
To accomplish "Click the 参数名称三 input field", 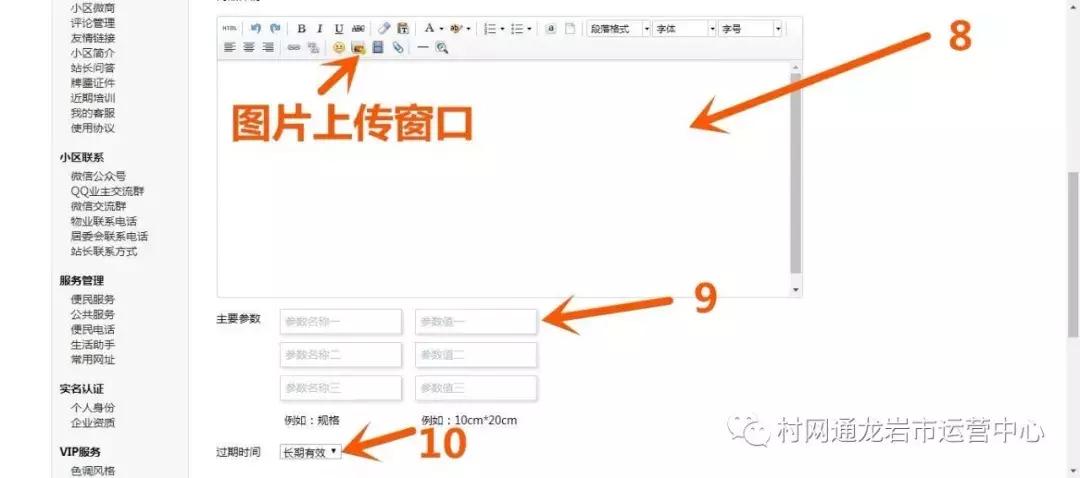I will [x=341, y=388].
